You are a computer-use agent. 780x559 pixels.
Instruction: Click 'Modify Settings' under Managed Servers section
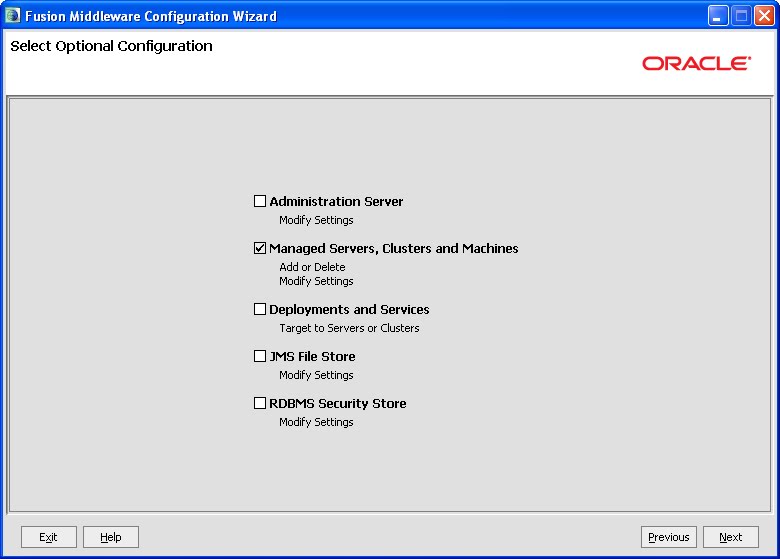pos(316,281)
